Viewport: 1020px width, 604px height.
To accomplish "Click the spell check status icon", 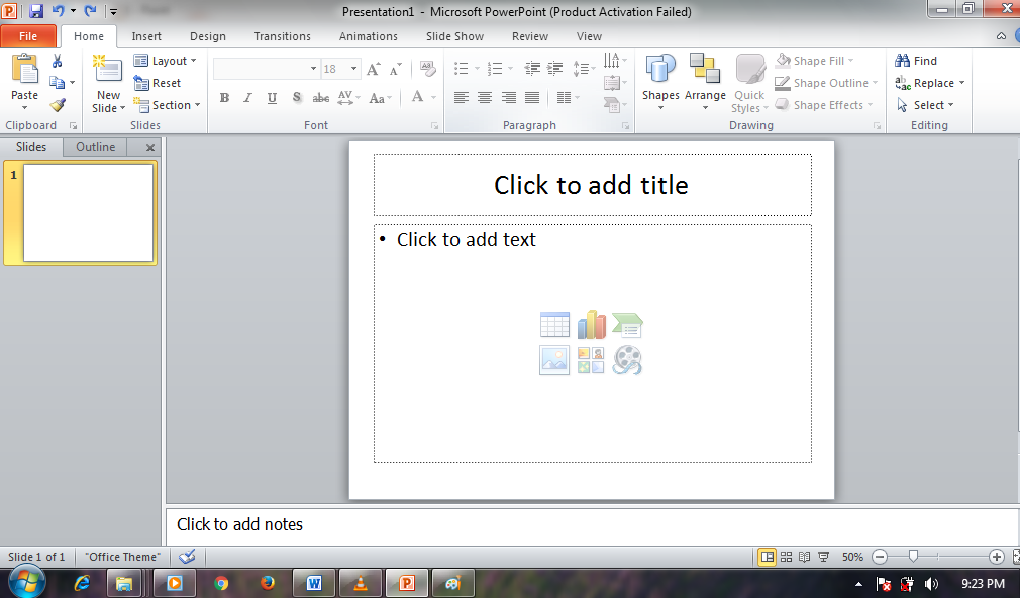I will pyautogui.click(x=187, y=557).
